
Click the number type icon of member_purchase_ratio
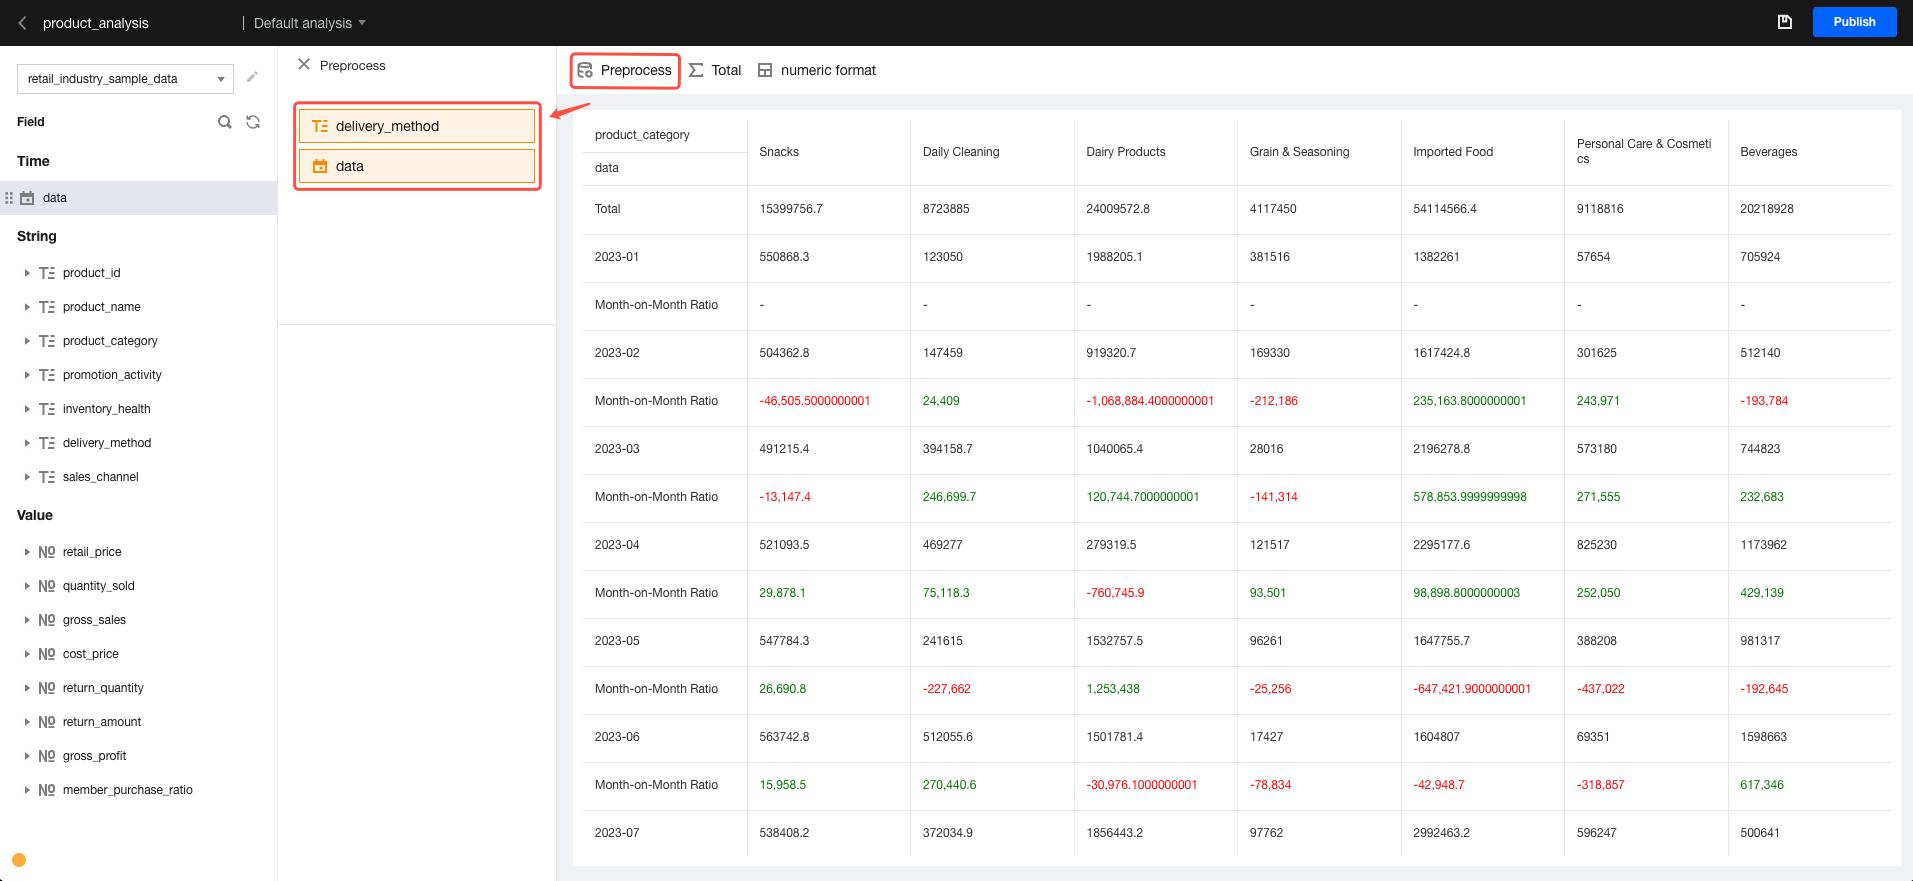[x=47, y=790]
